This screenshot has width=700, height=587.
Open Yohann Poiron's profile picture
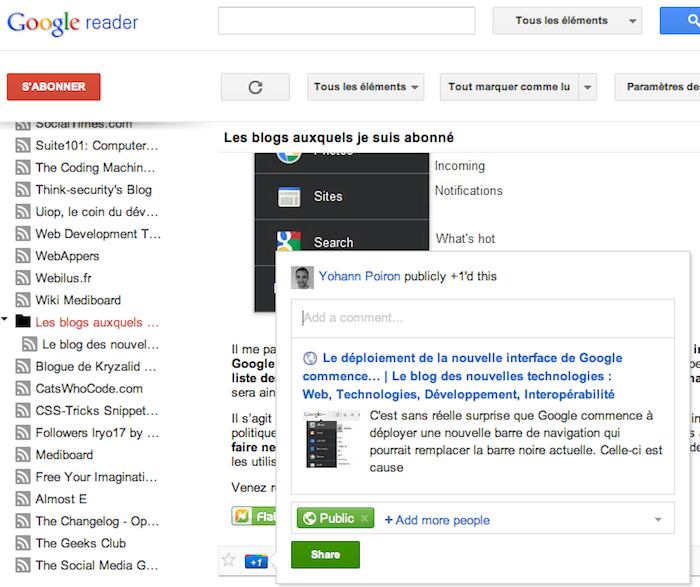(x=302, y=277)
